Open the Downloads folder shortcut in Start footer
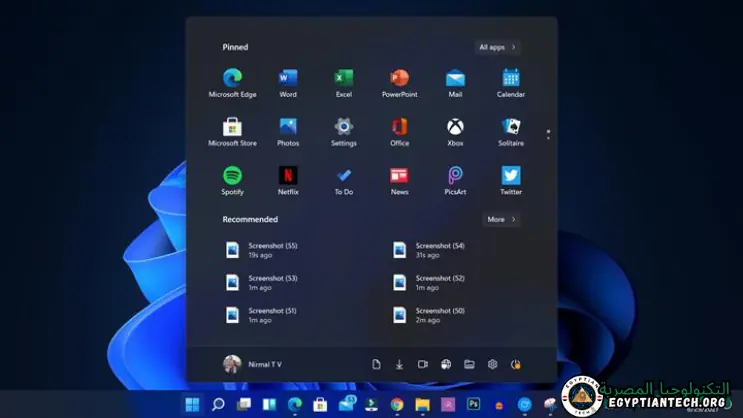Screen dimensions: 743x418 [x=399, y=365]
